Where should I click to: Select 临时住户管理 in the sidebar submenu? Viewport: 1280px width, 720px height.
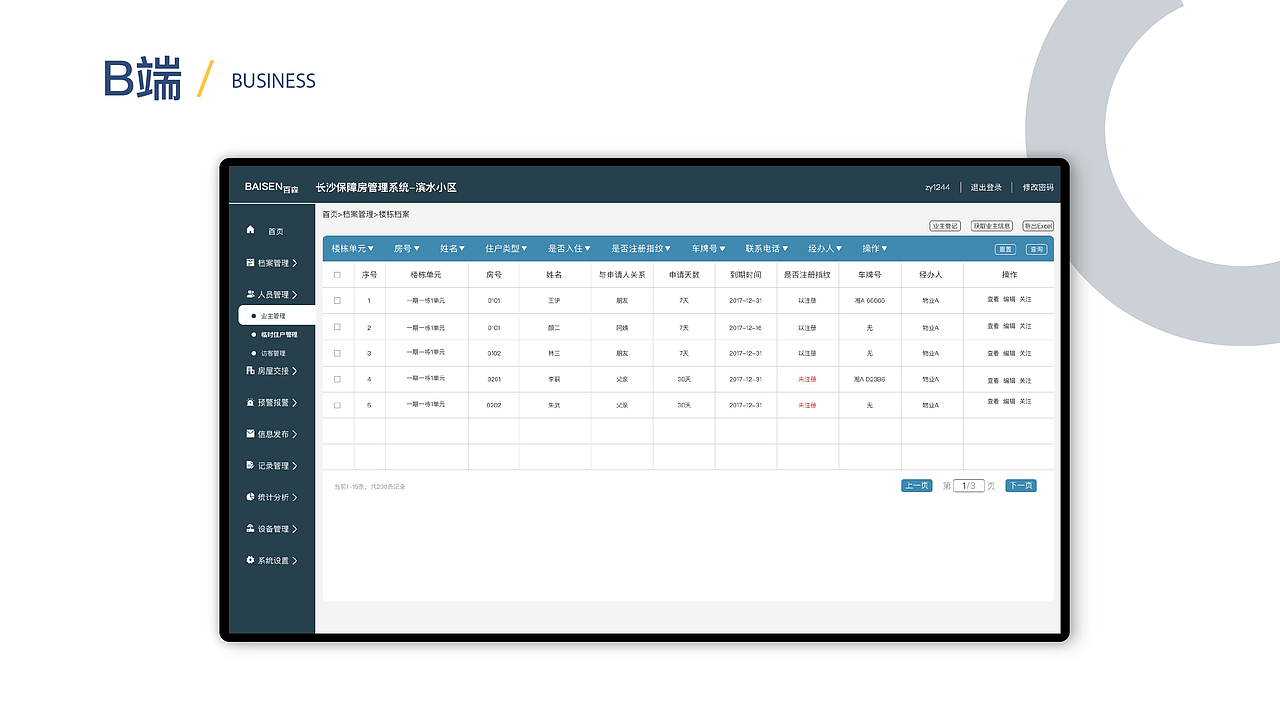click(x=279, y=335)
